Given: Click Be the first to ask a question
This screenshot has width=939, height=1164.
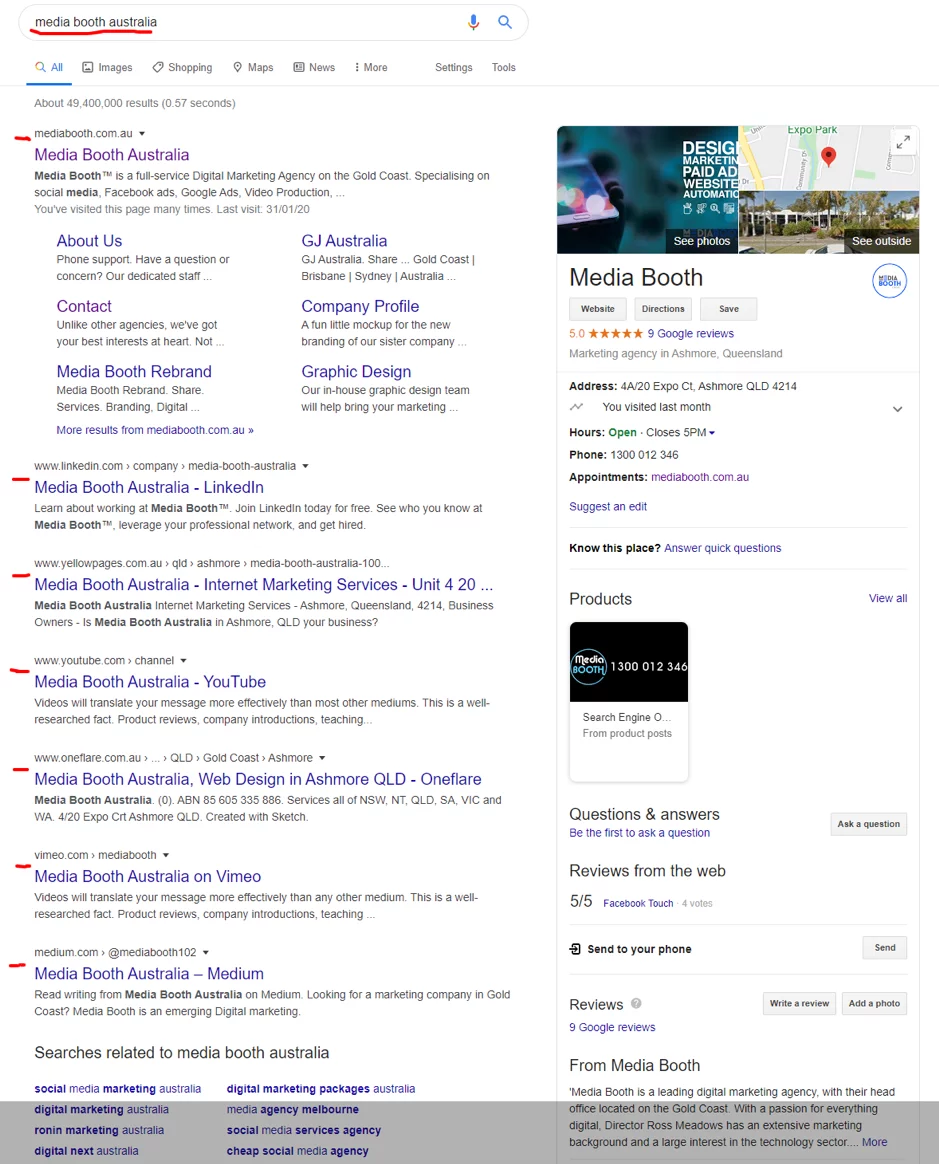Looking at the screenshot, I should pos(639,833).
